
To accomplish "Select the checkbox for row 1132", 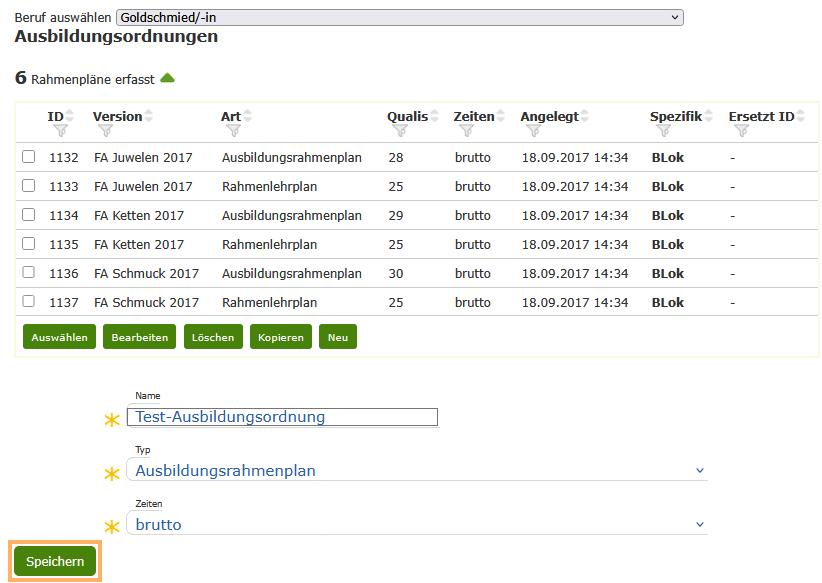I will 27,157.
